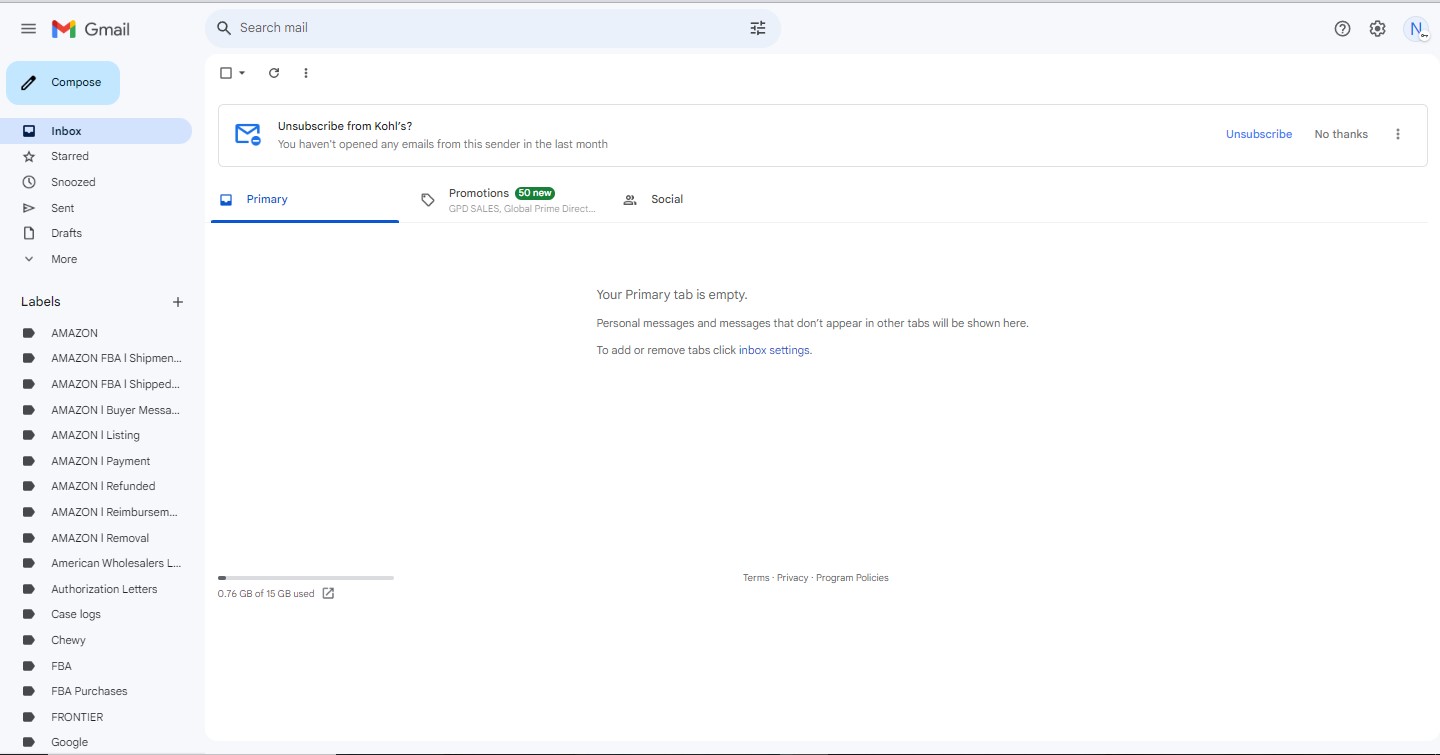Click the 50 new promotions badge

[x=535, y=193]
